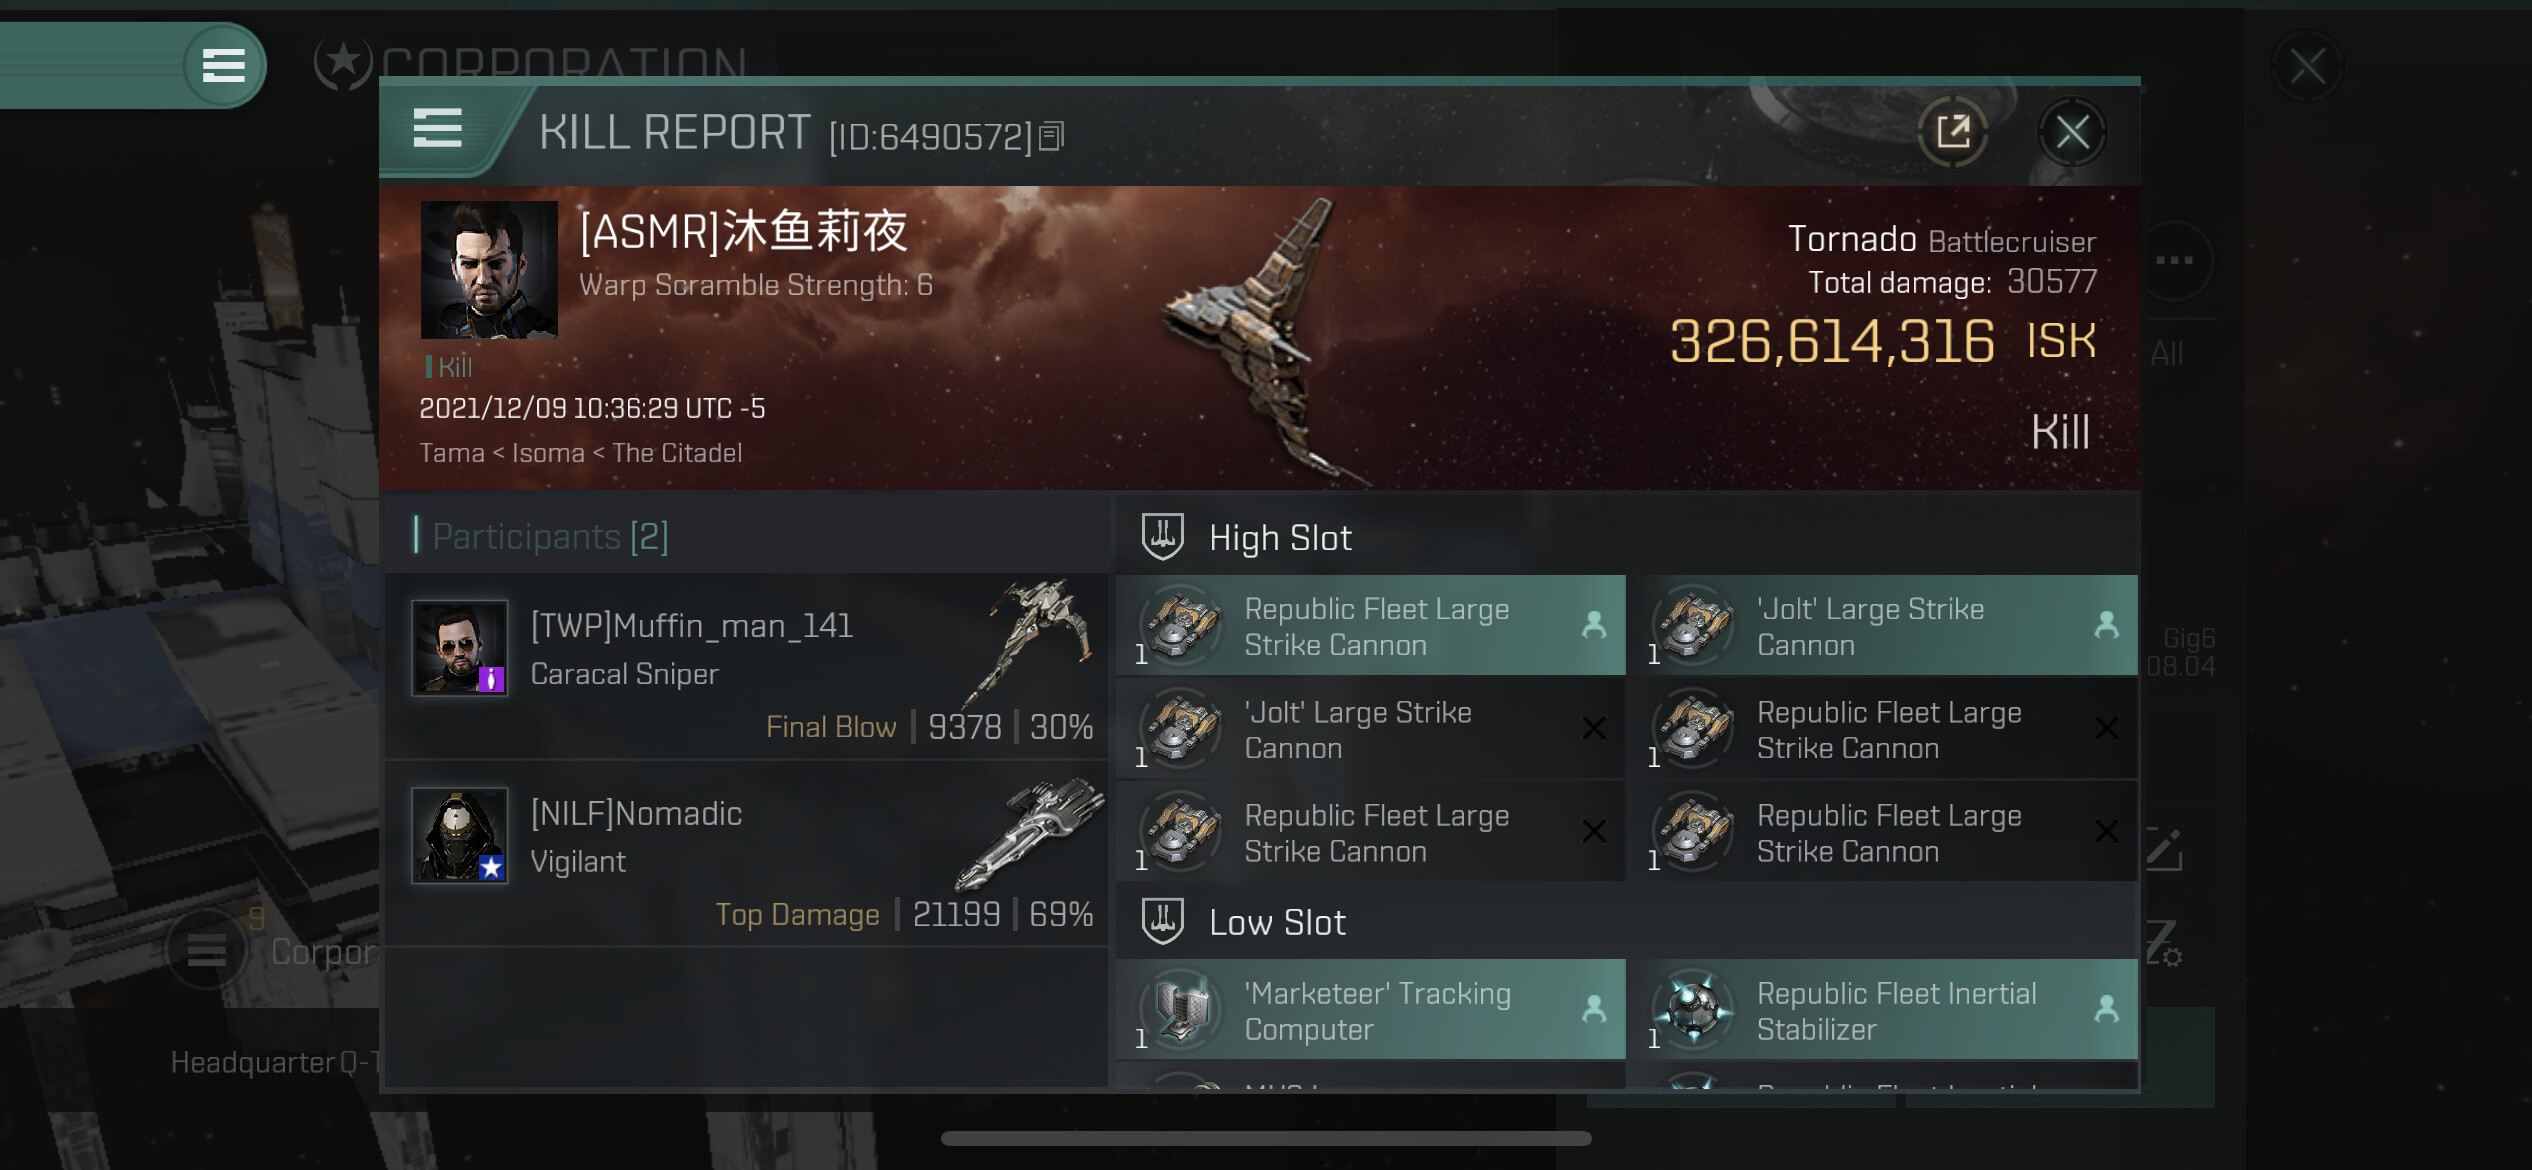Open the background three-dots more button
The image size is (2532, 1170).
[2174, 260]
